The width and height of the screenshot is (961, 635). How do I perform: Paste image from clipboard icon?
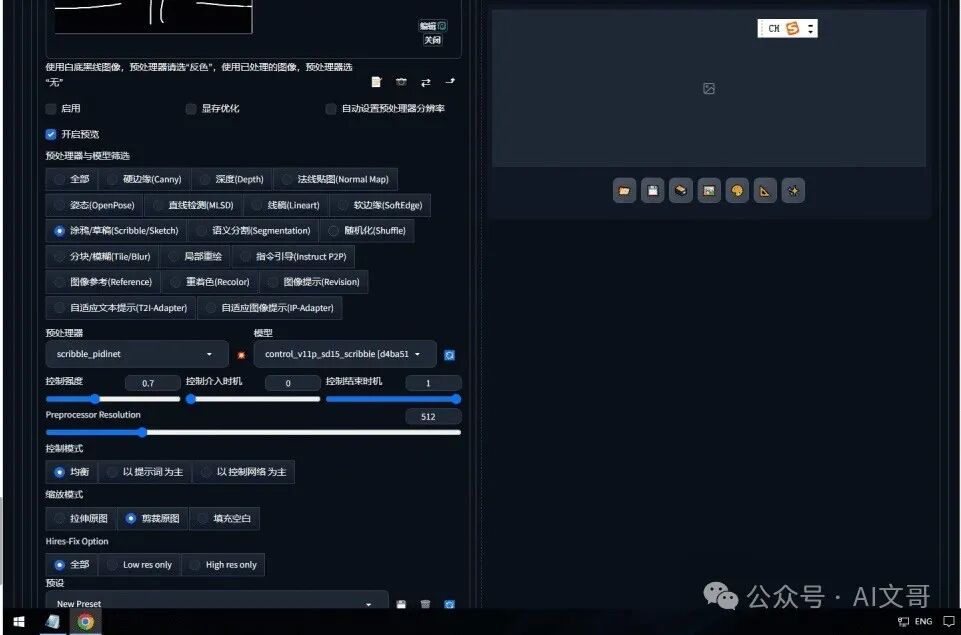(x=376, y=82)
